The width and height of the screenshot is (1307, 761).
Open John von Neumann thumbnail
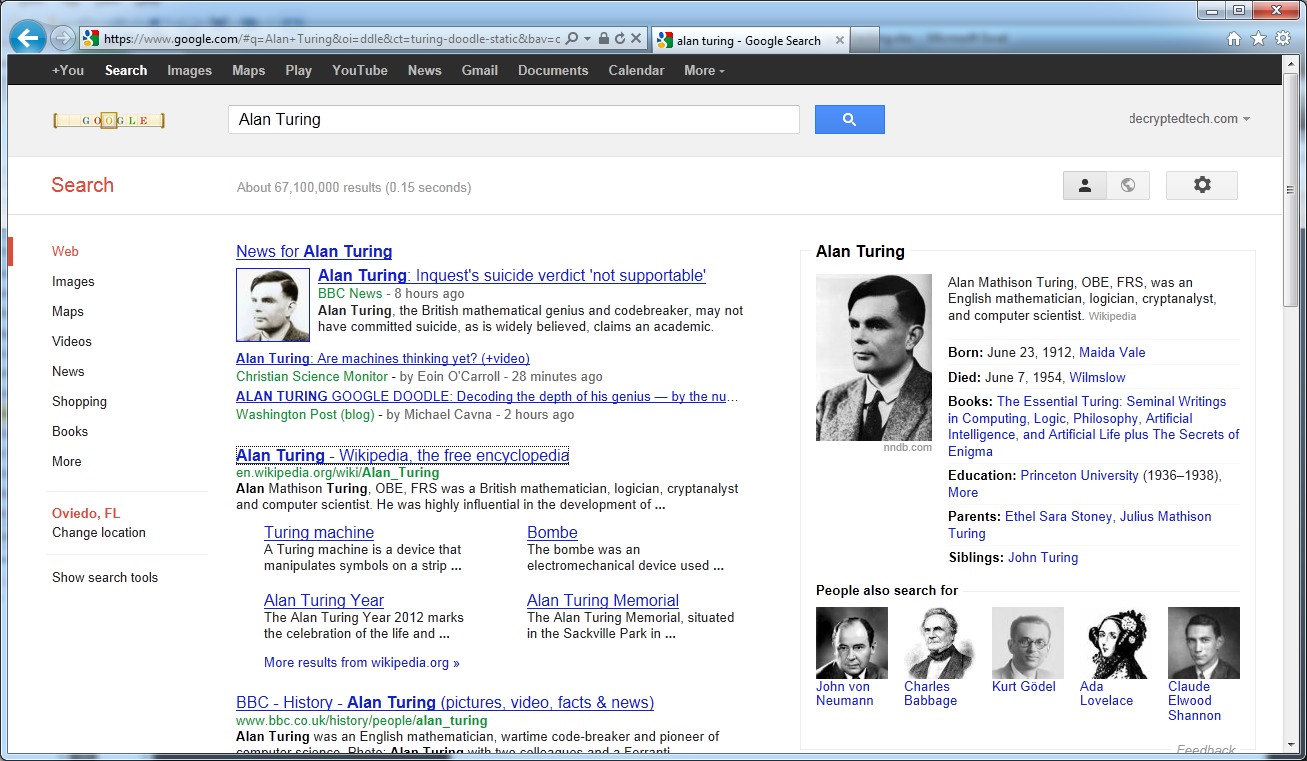852,643
